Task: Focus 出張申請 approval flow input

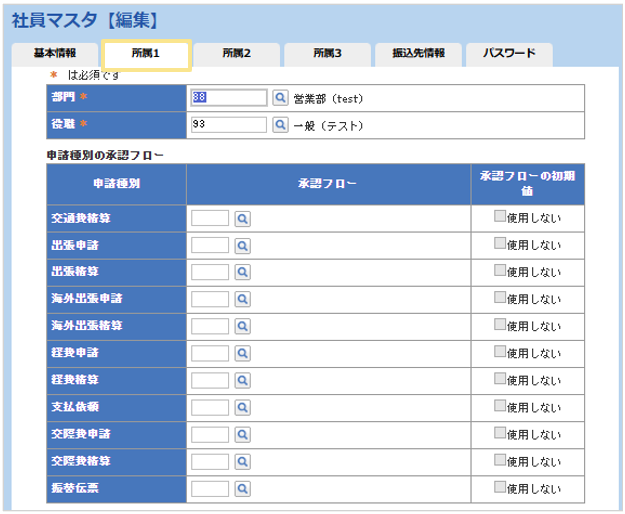Action: pyautogui.click(x=210, y=245)
